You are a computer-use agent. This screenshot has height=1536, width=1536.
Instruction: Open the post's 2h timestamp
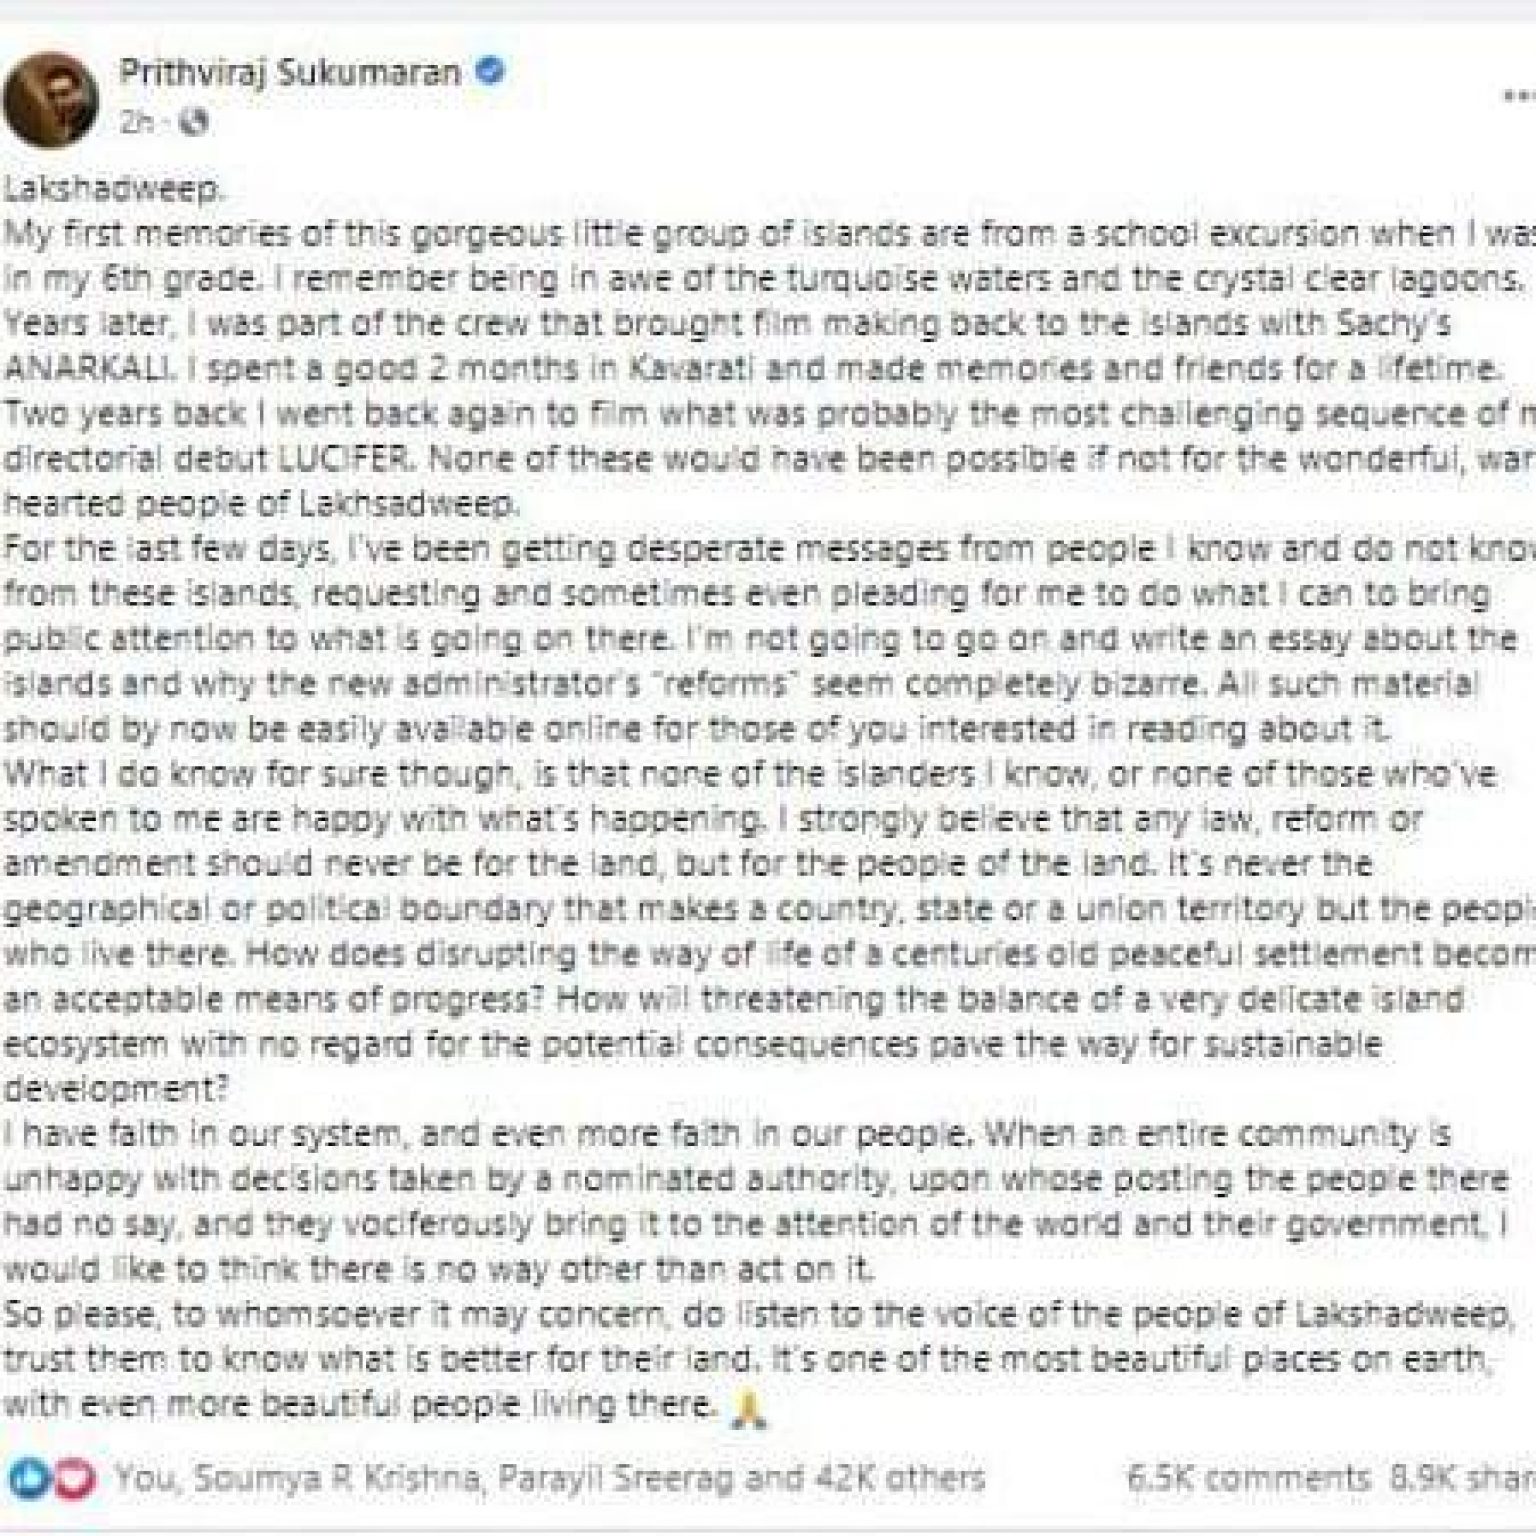138,122
